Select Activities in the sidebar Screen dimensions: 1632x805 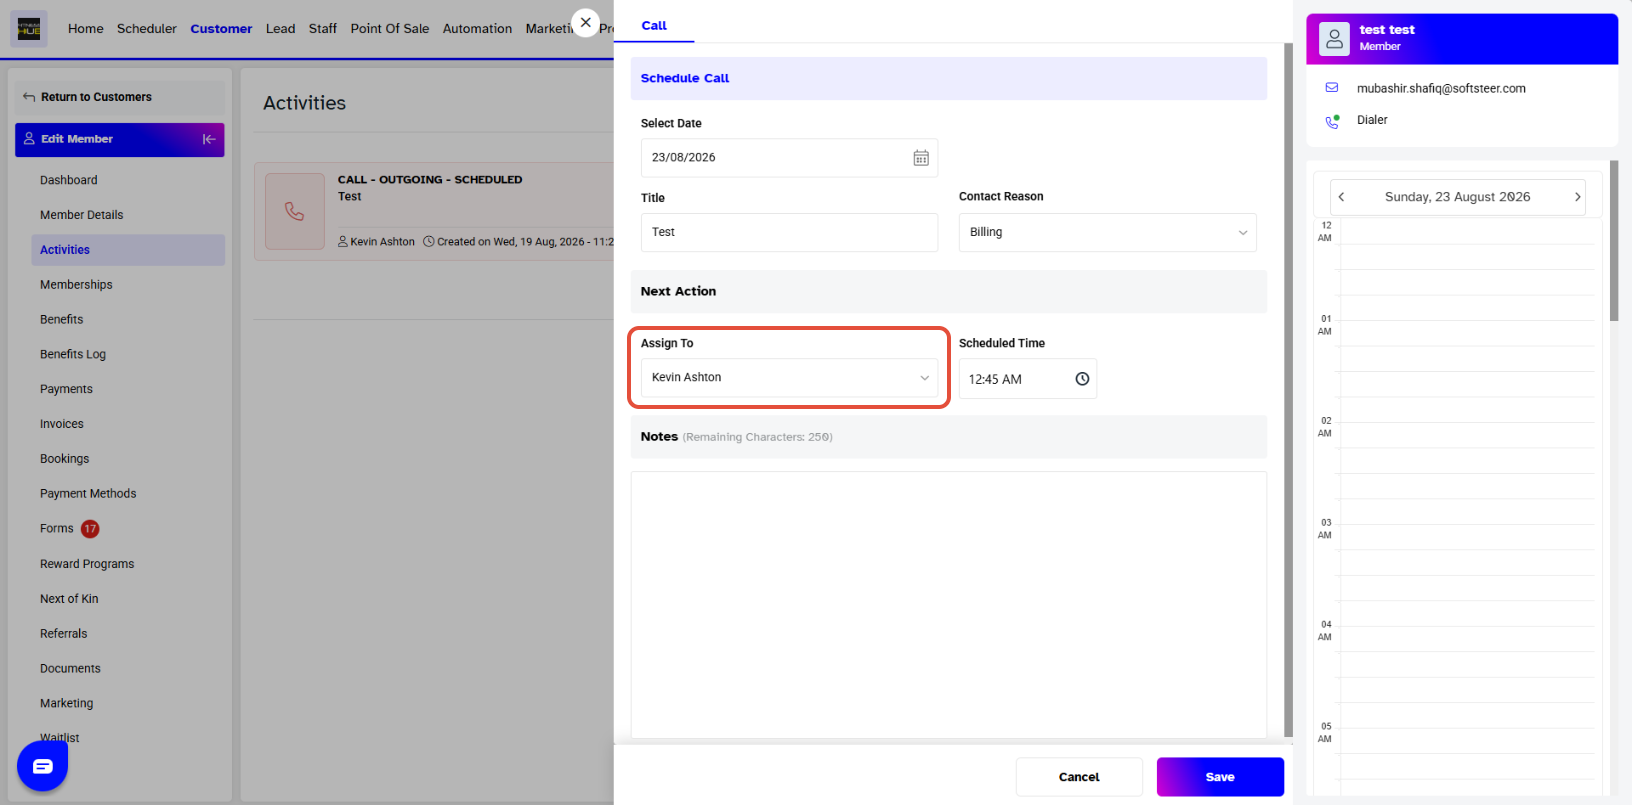[128, 250]
